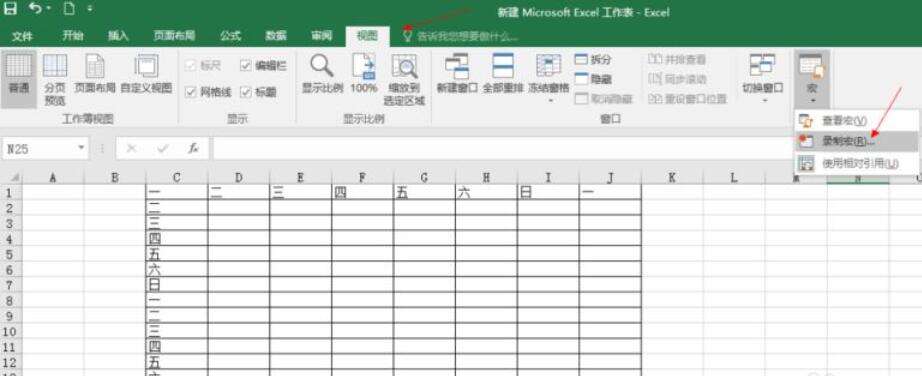
Task: Expand the 切换窗口 switch windows dropdown
Action: [x=763, y=79]
